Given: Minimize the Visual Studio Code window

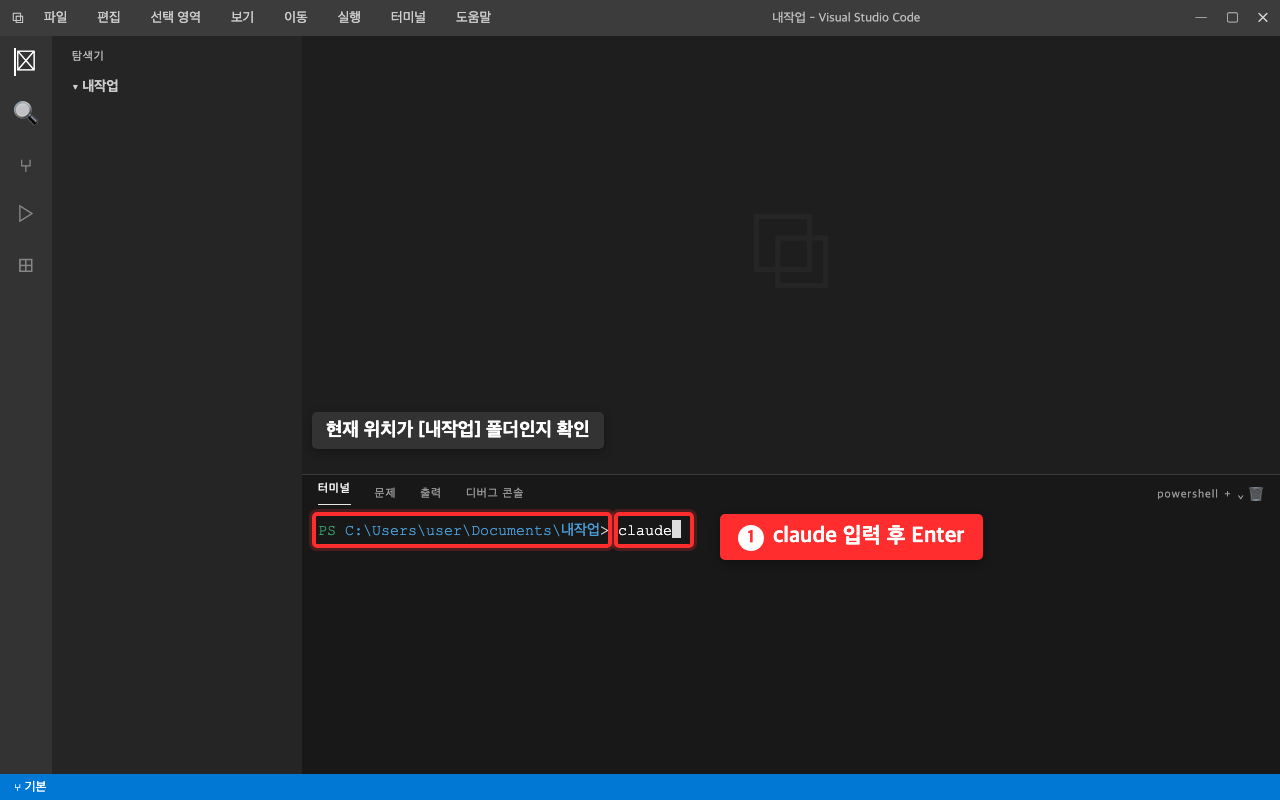Looking at the screenshot, I should pos(1201,17).
